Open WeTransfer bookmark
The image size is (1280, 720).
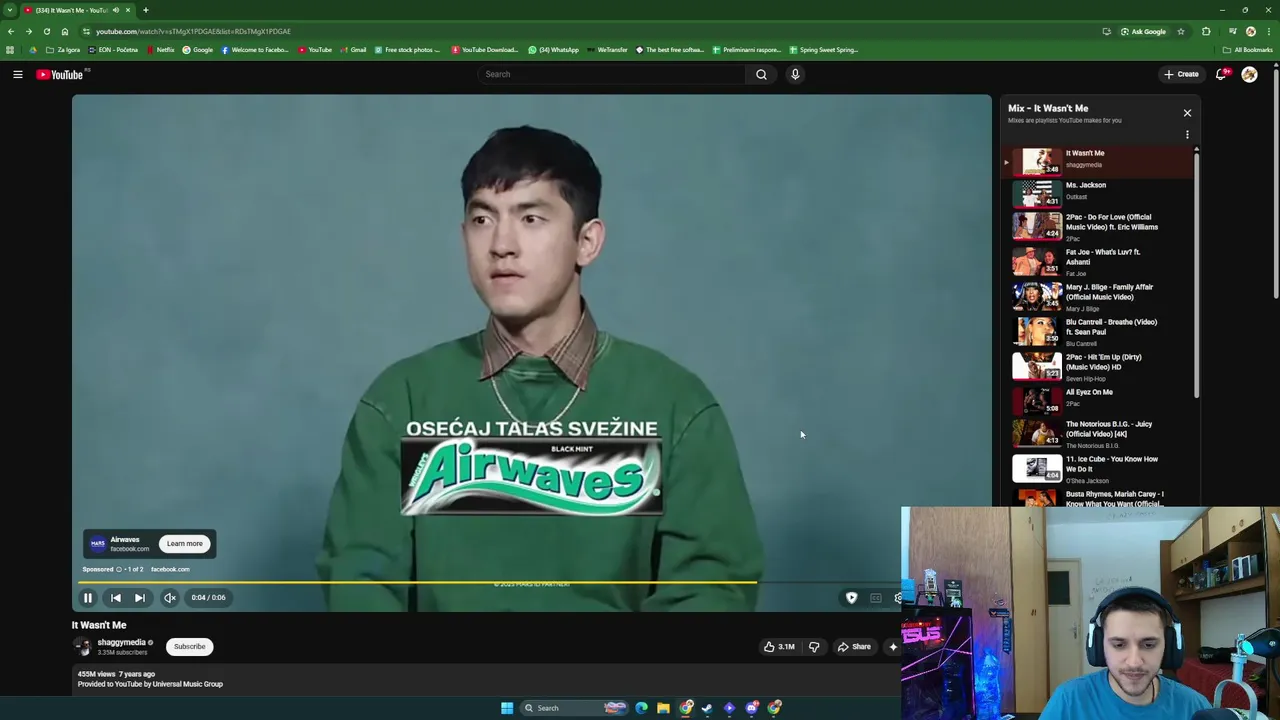tap(607, 50)
